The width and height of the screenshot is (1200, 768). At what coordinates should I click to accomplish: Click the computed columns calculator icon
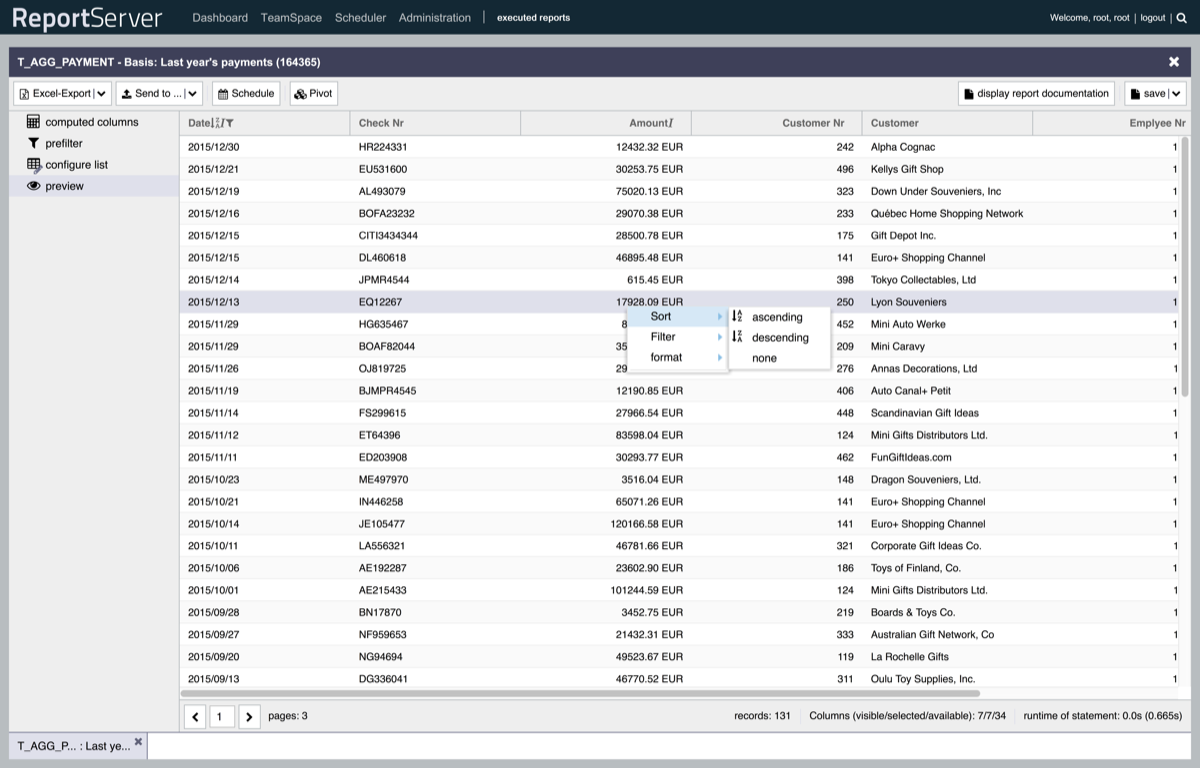coord(34,122)
